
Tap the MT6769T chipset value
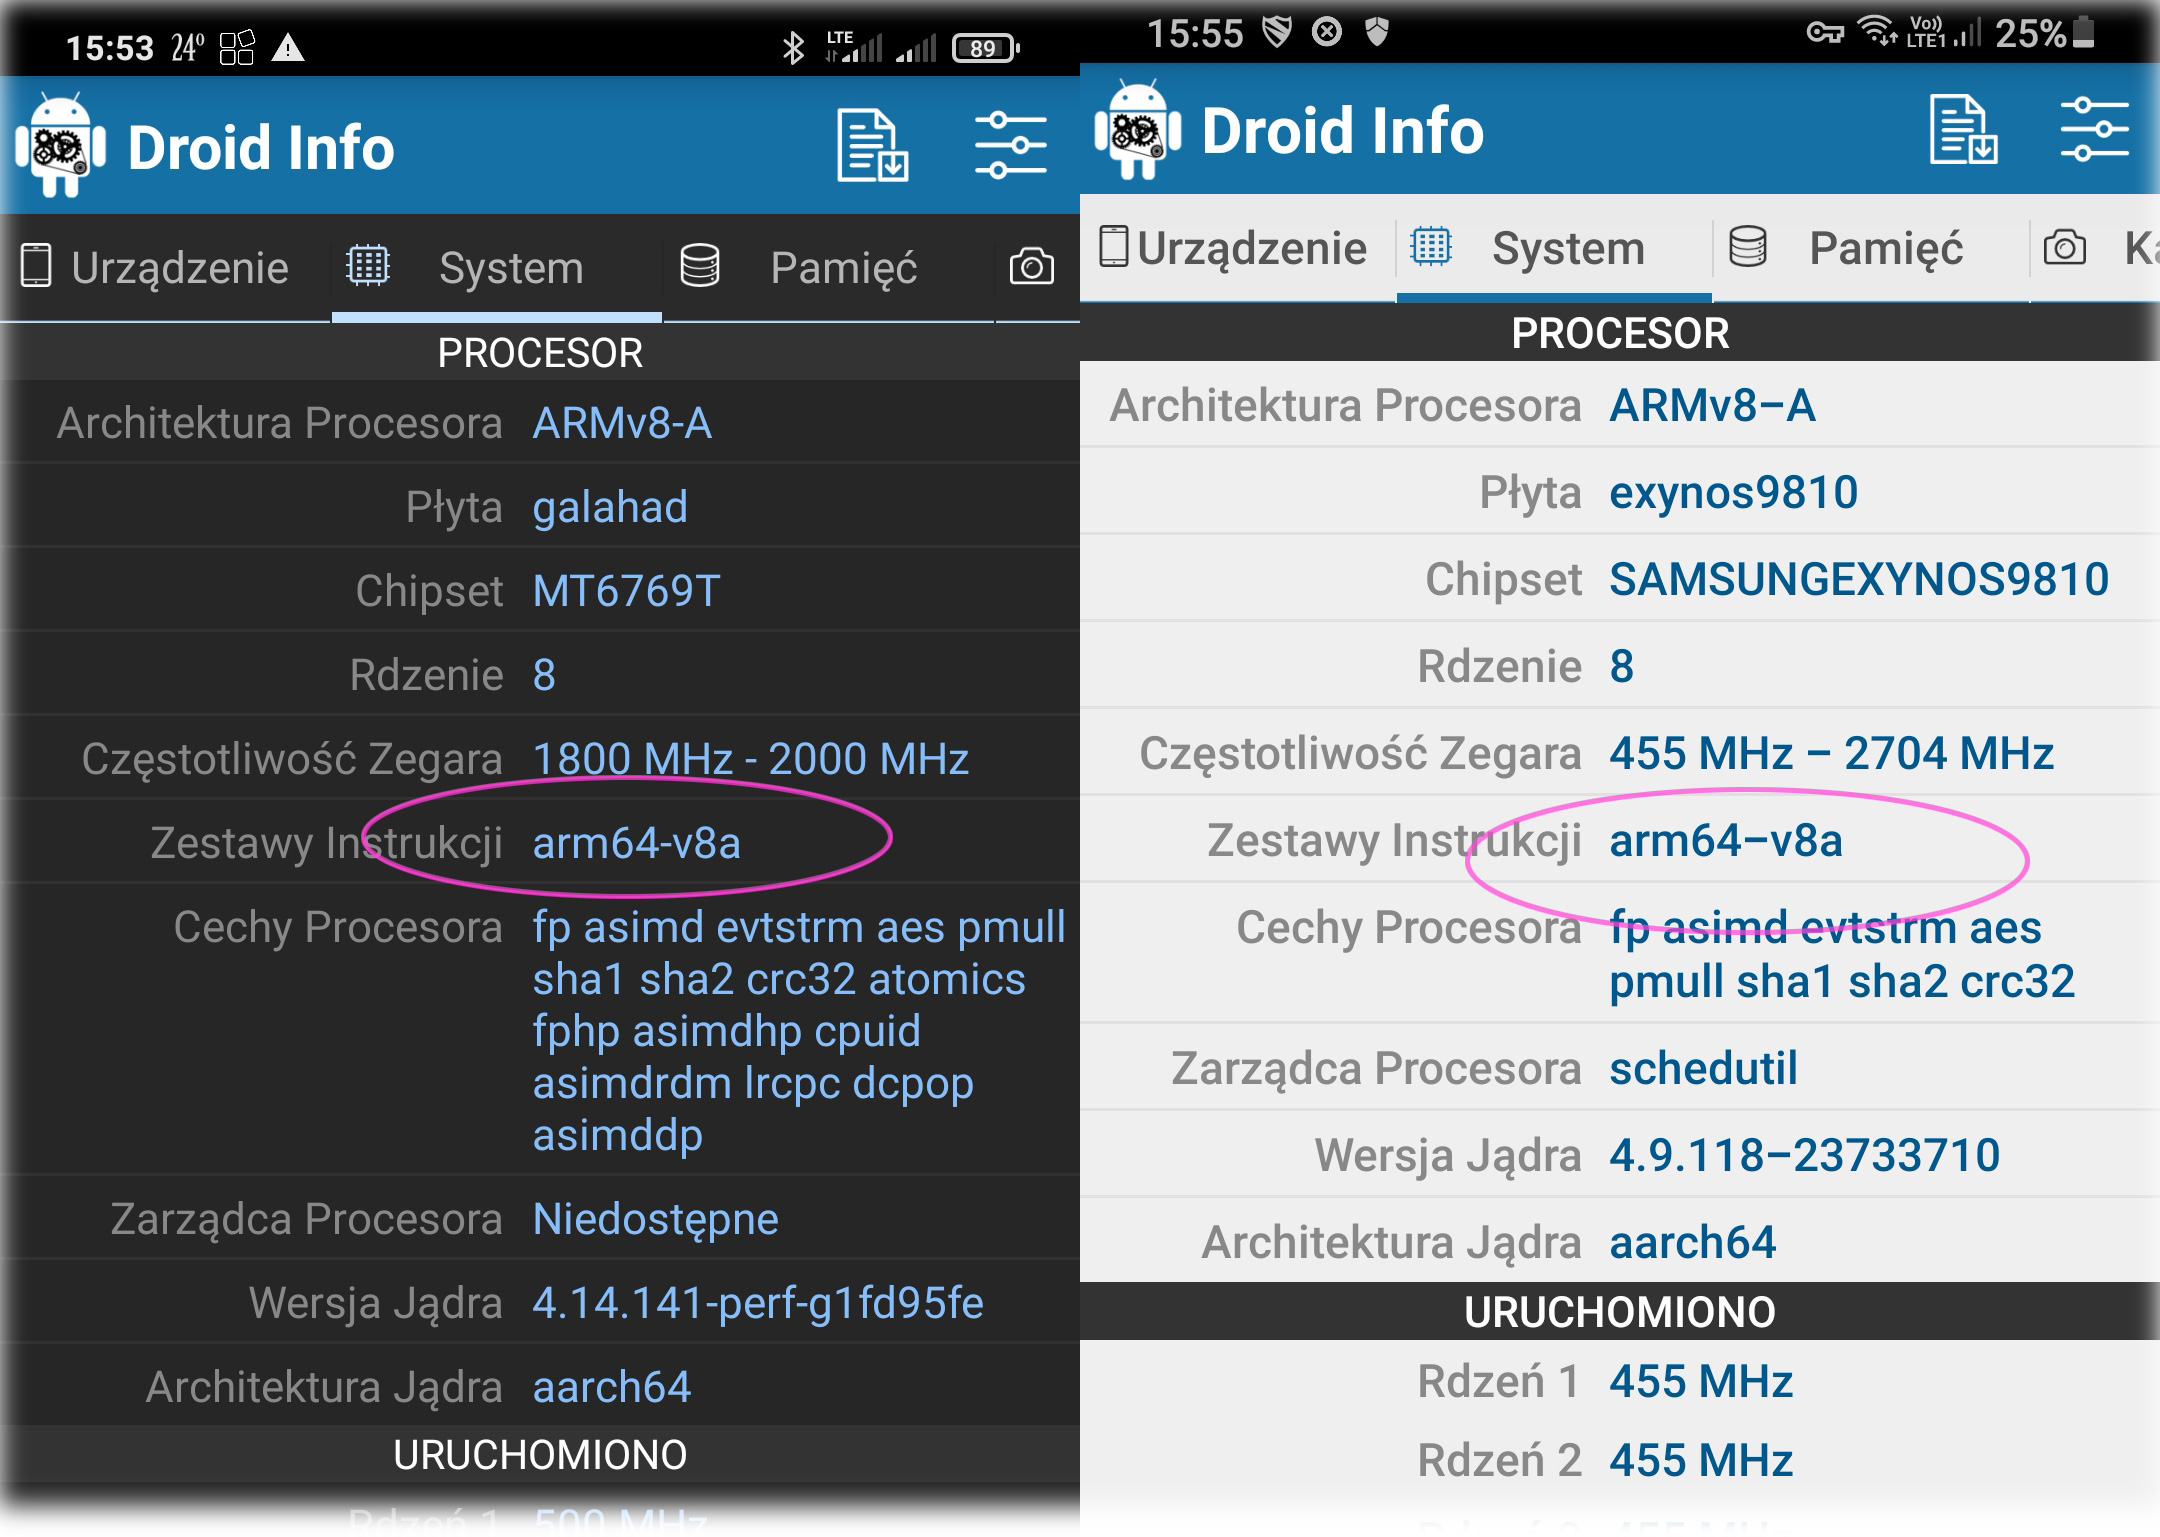[x=626, y=590]
